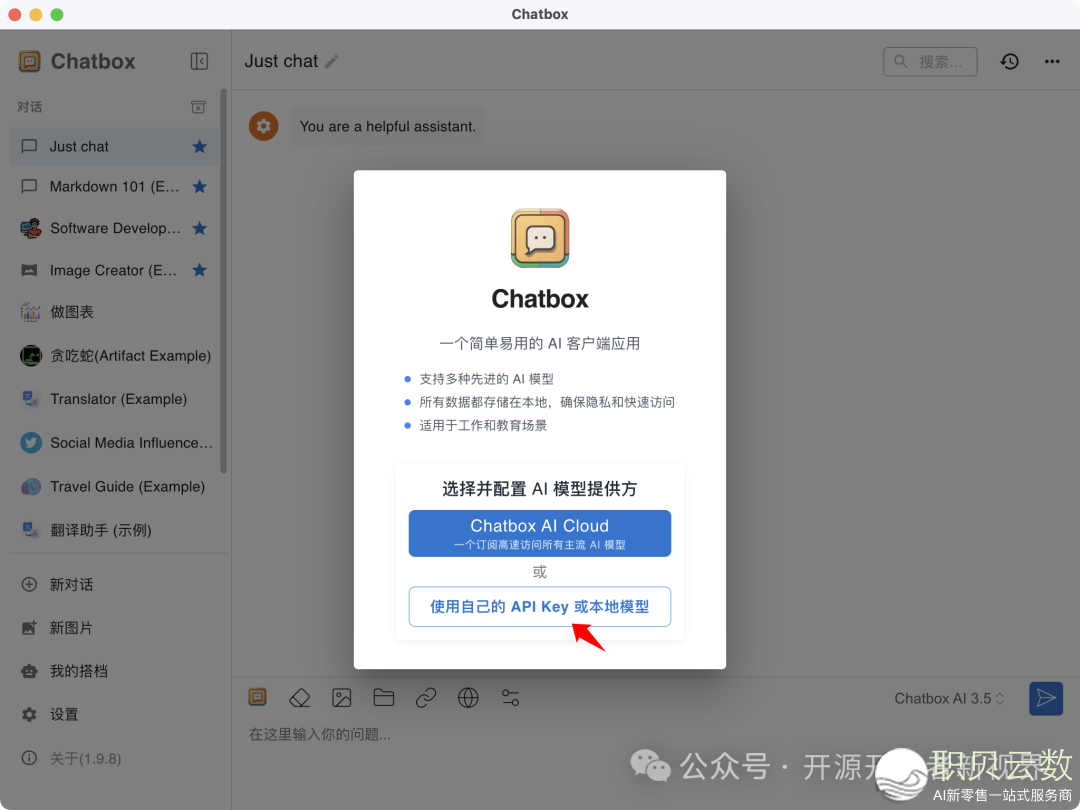The height and width of the screenshot is (810, 1080).
Task: Open the conversation settings sliders icon
Action: click(510, 698)
